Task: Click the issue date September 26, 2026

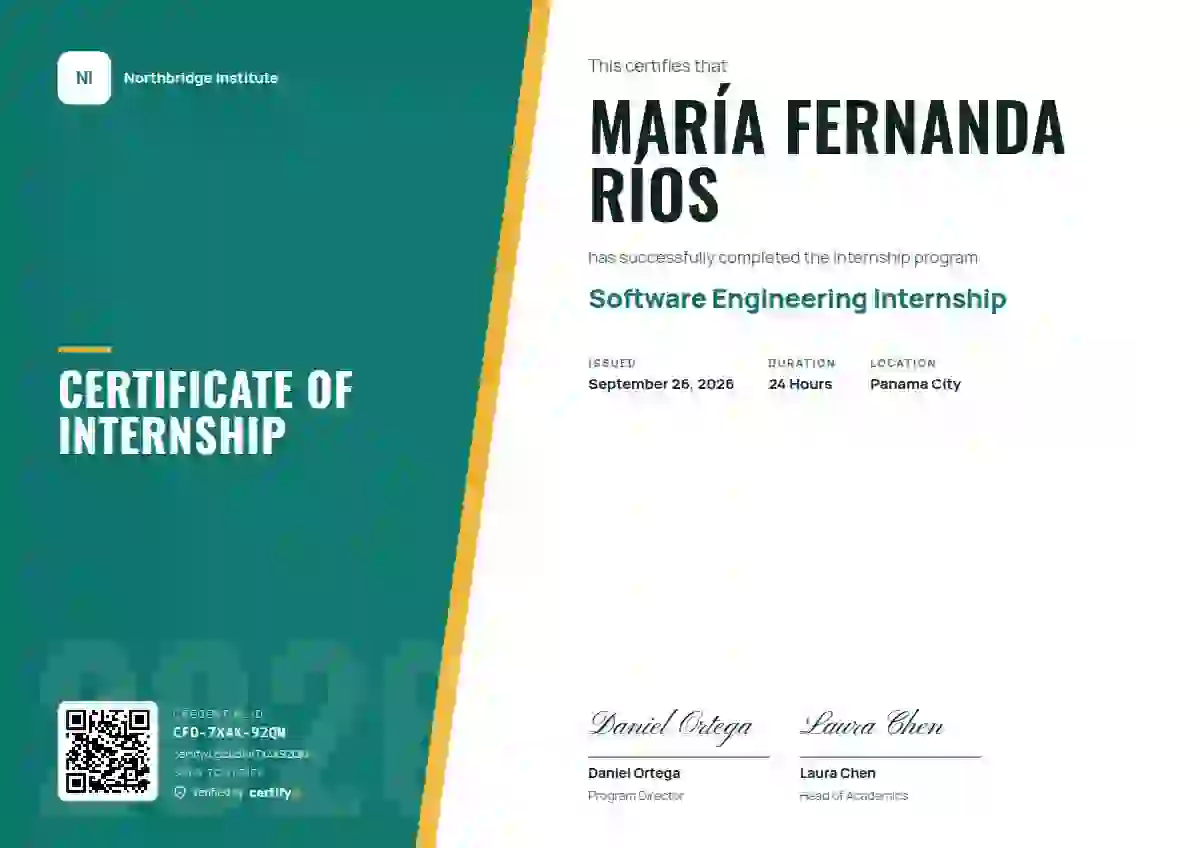Action: click(x=661, y=384)
